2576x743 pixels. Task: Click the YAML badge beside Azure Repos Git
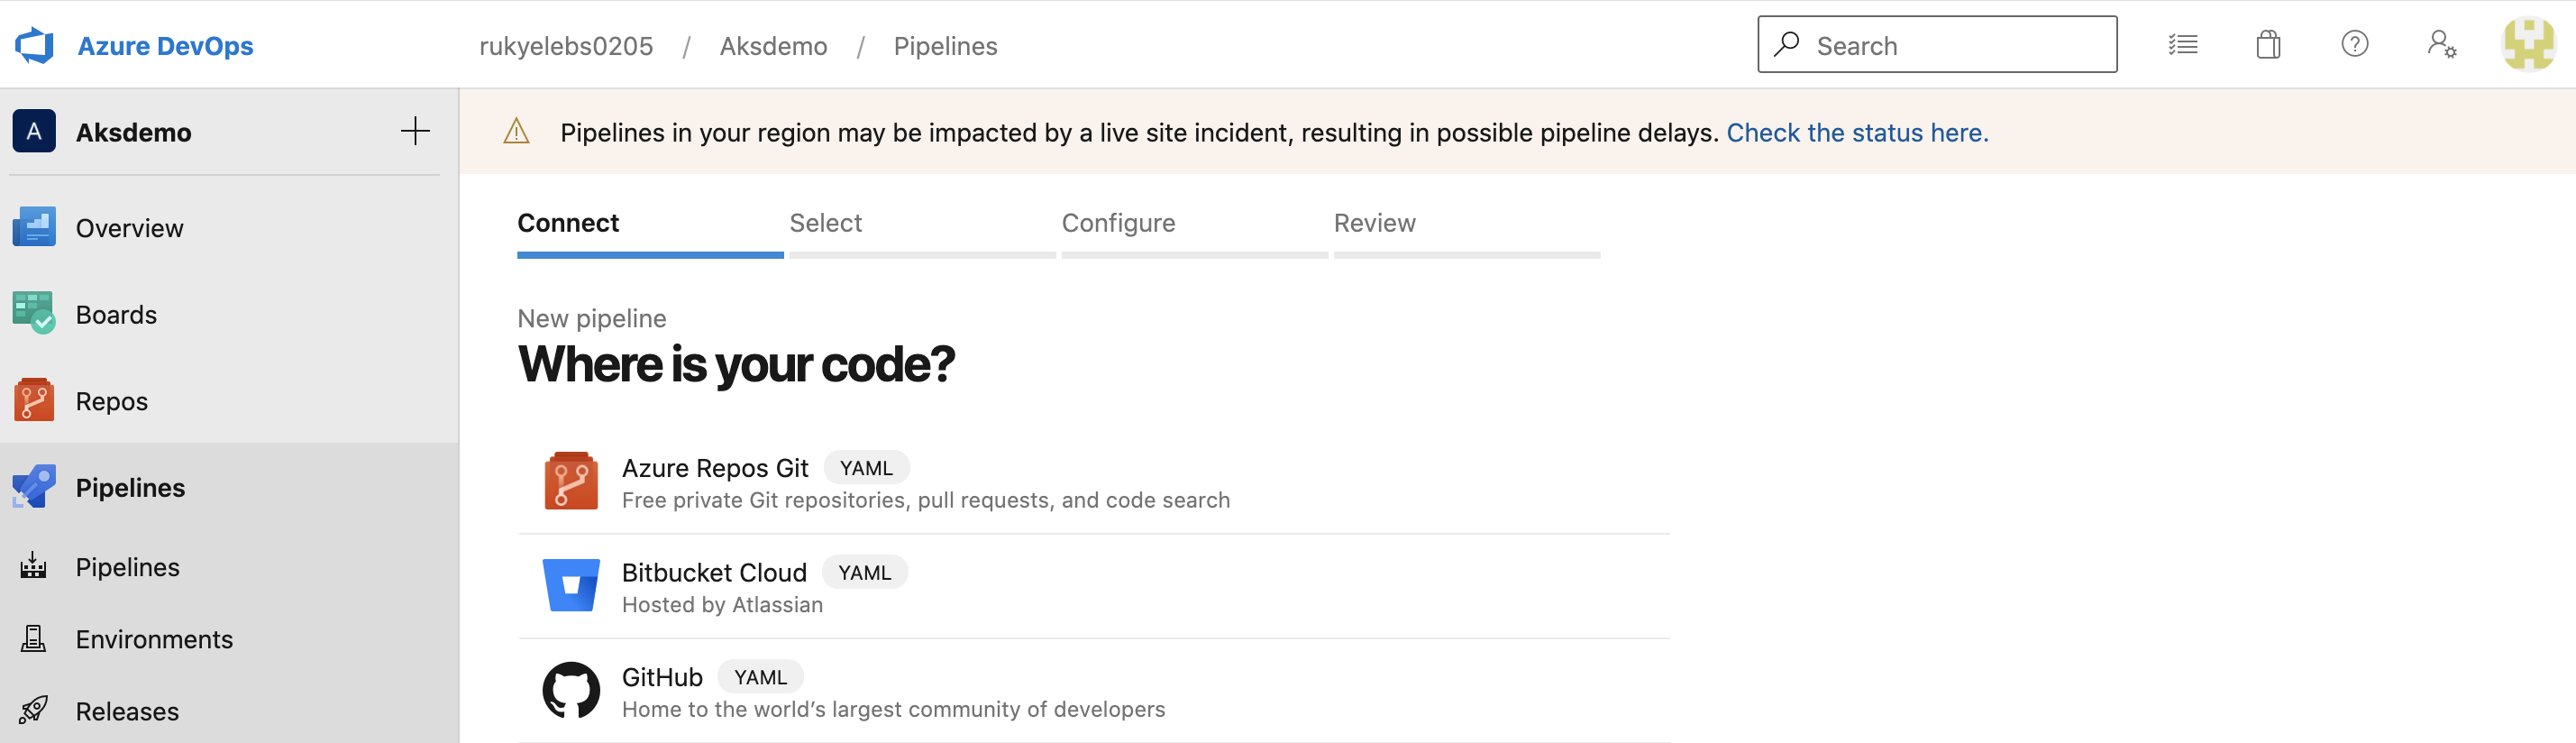tap(866, 468)
